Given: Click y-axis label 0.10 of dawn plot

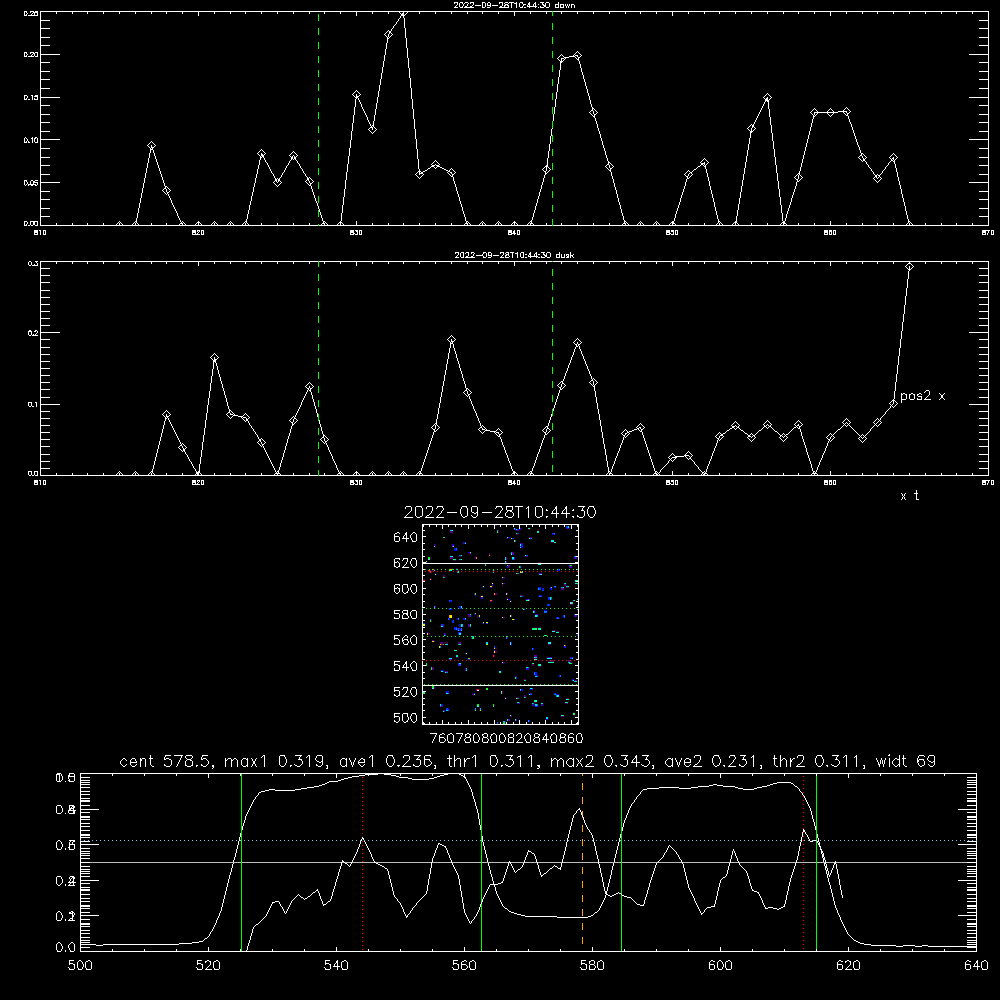Looking at the screenshot, I should click(31, 140).
